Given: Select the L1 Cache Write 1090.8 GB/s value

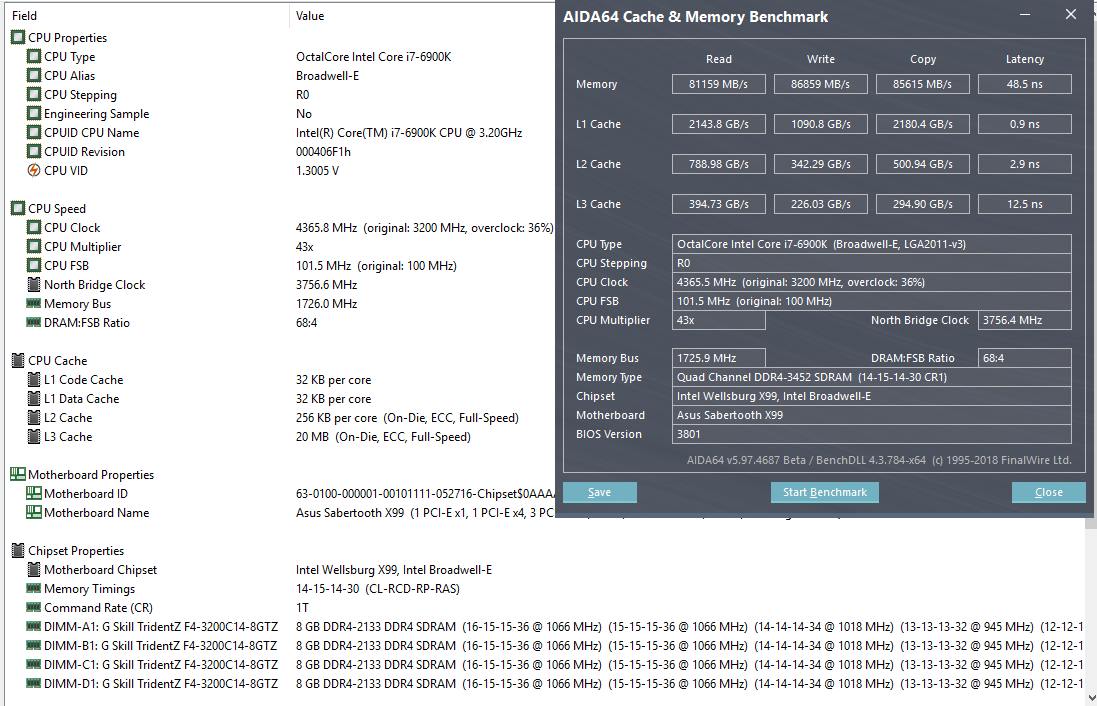Looking at the screenshot, I should point(821,124).
